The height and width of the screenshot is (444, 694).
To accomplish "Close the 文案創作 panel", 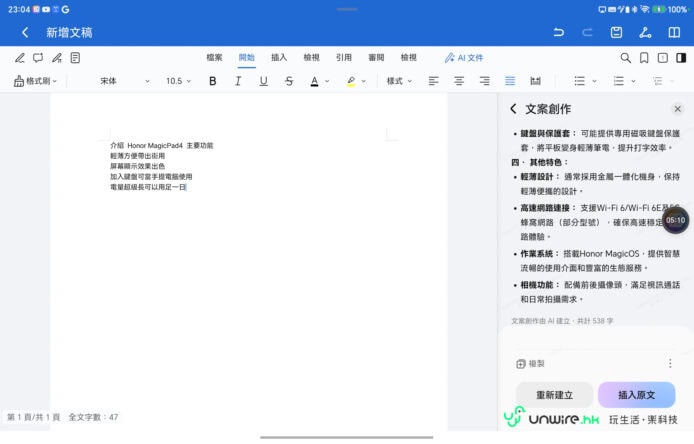I will coord(678,109).
